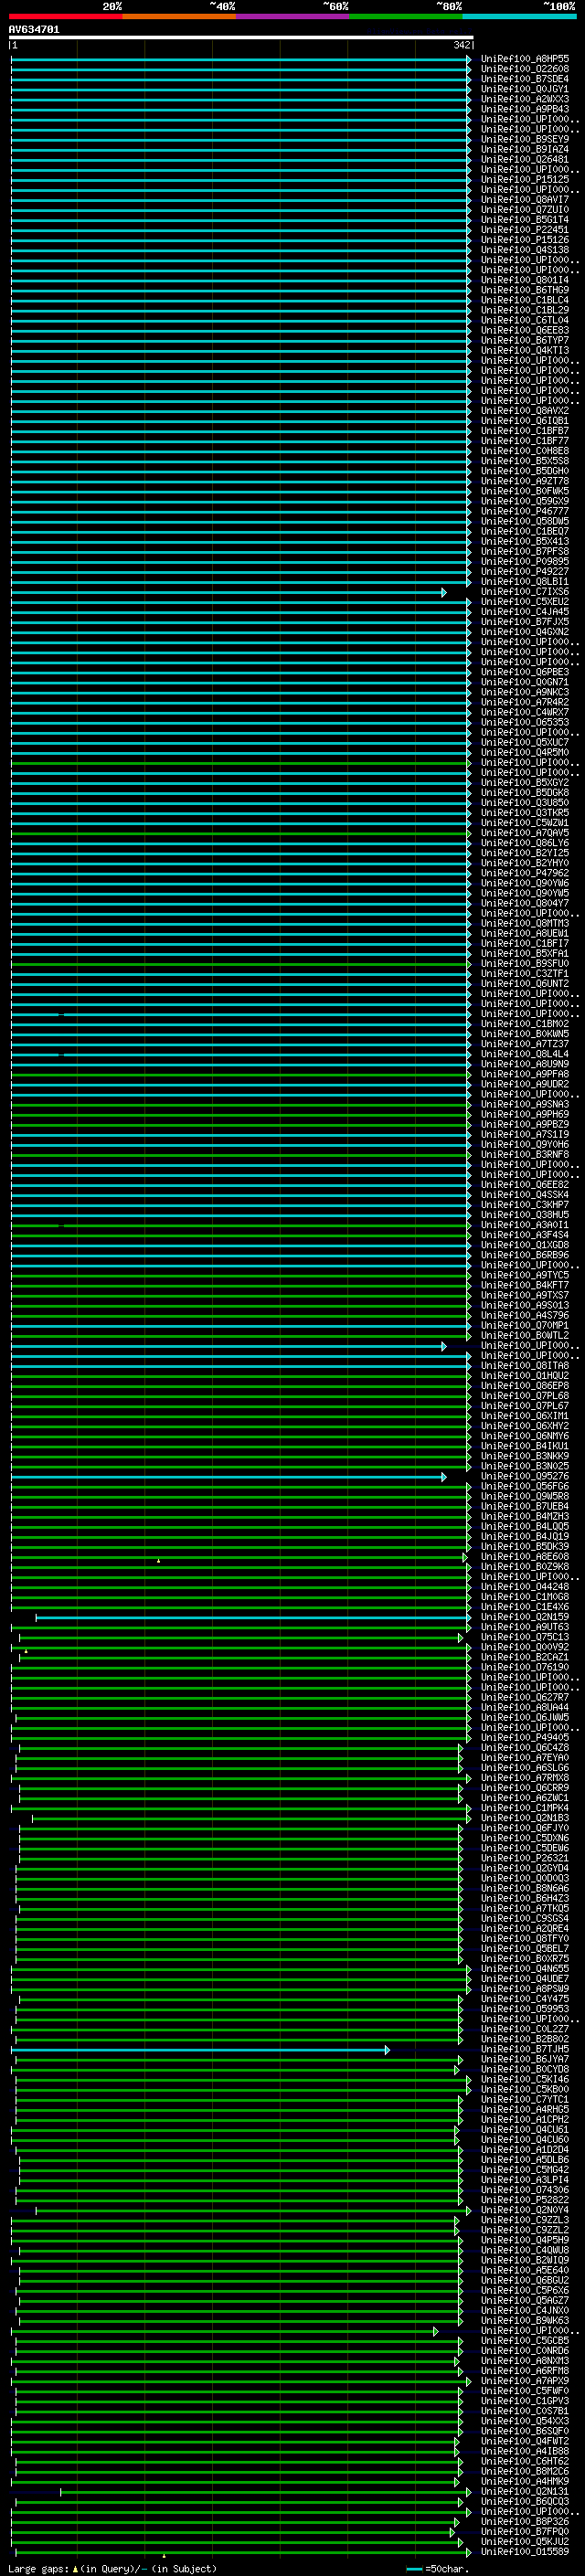Select hit label UniRef100_O22608
585x2576 pixels.
525,69
